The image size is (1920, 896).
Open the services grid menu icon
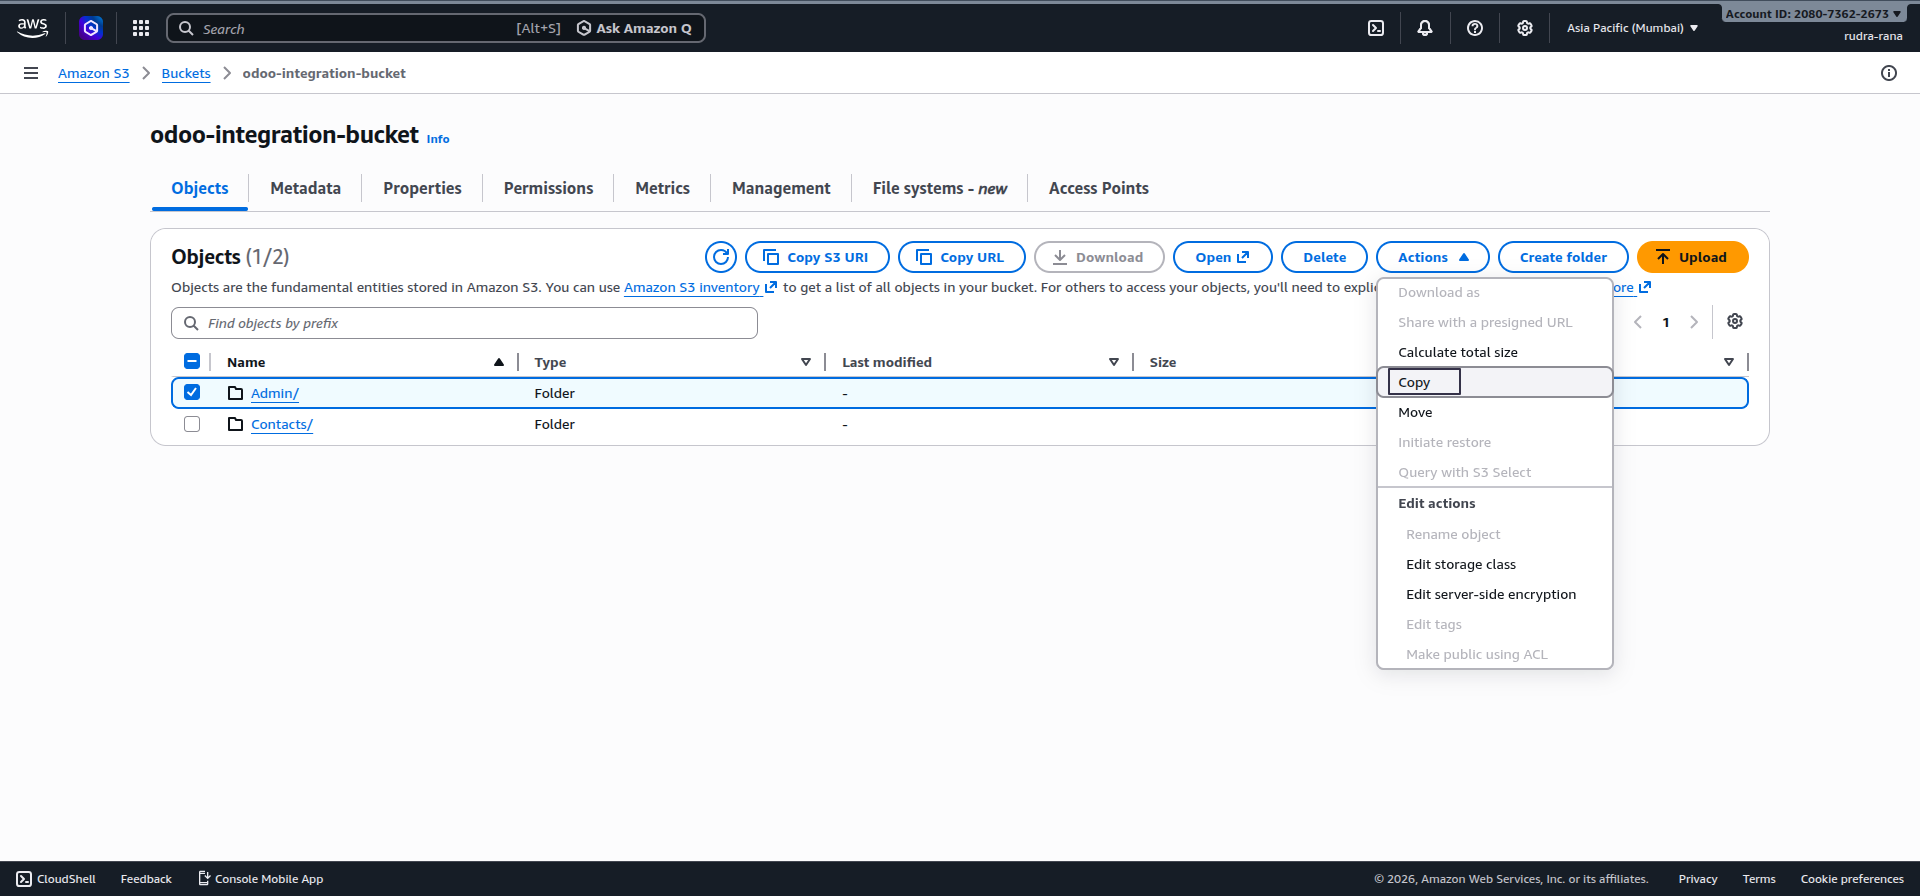[141, 28]
